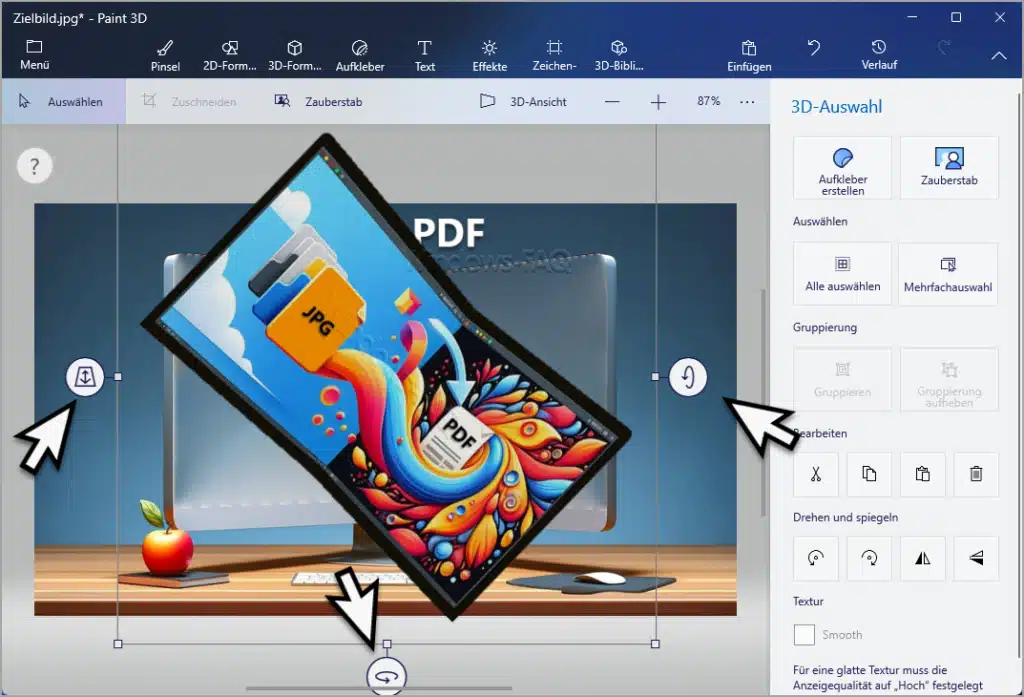1024x697 pixels.
Task: Copy the selection with the copy icon
Action: pos(869,474)
